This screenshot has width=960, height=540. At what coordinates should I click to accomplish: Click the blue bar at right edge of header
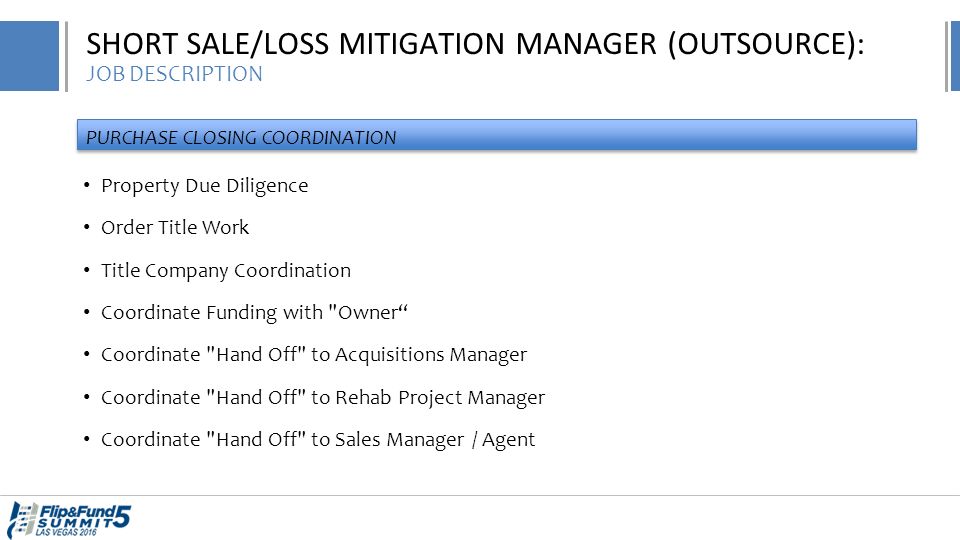pyautogui.click(x=955, y=56)
